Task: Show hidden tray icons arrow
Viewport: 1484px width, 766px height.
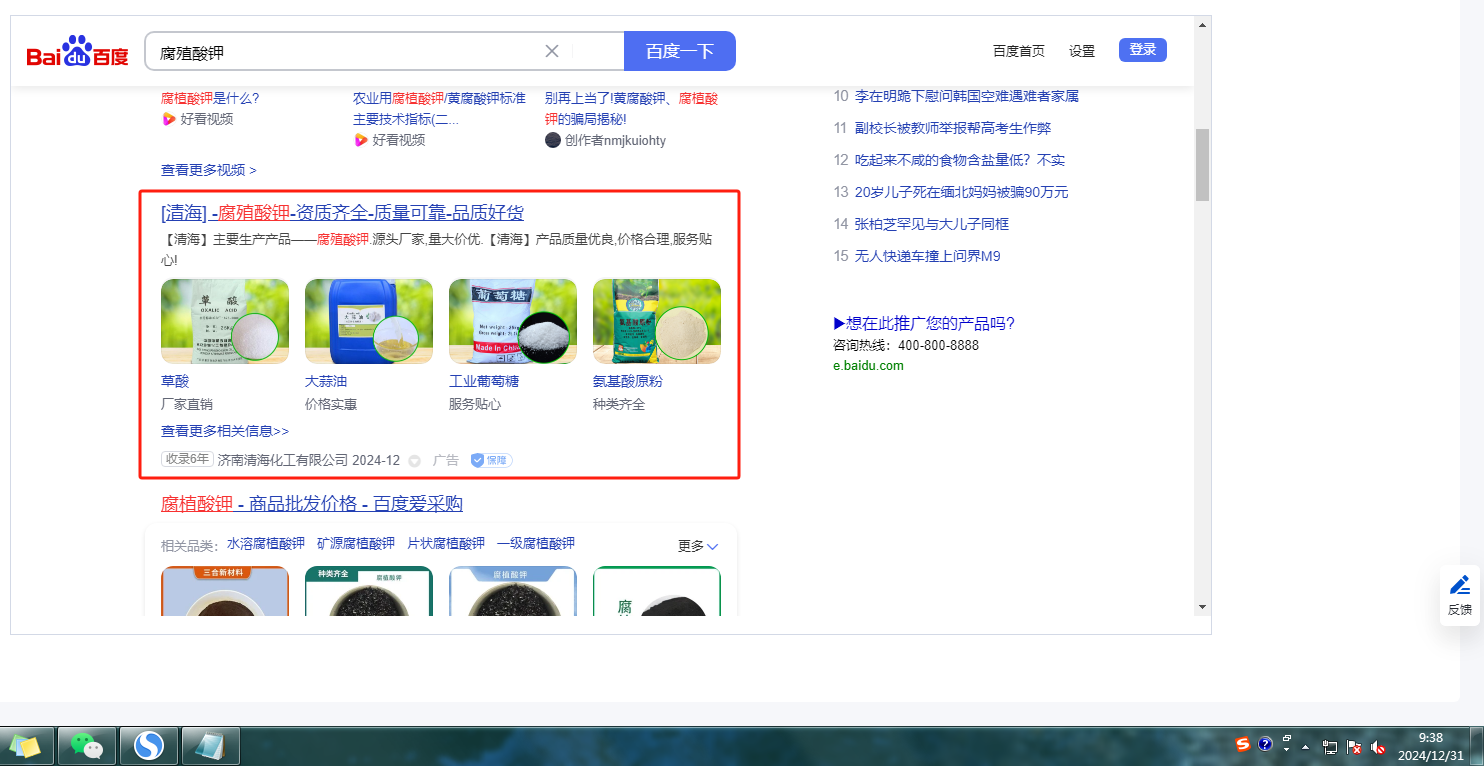Action: point(1305,747)
